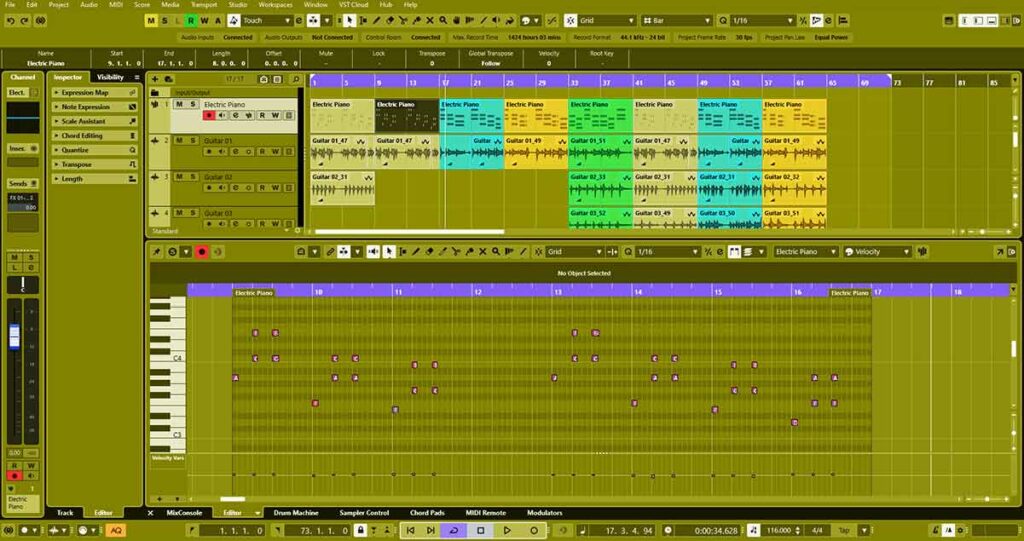
Task: Click the channel volume fader handle
Action: 15,337
